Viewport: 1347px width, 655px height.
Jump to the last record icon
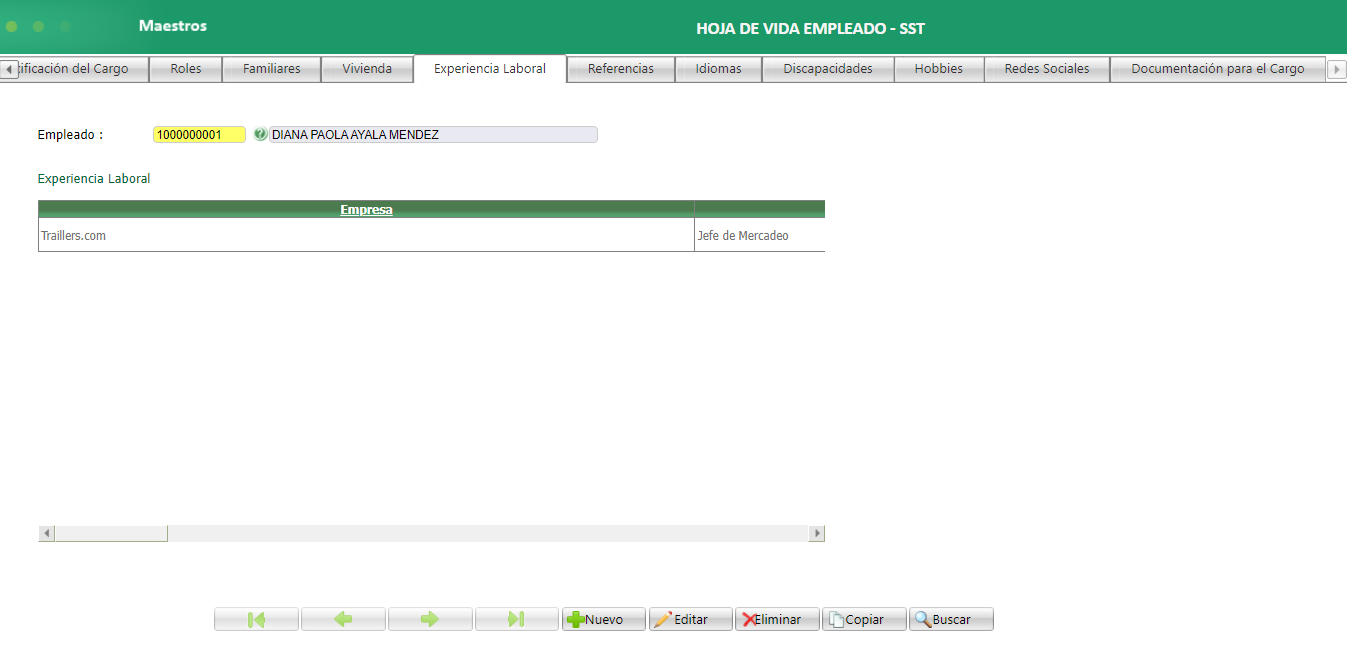pyautogui.click(x=516, y=618)
